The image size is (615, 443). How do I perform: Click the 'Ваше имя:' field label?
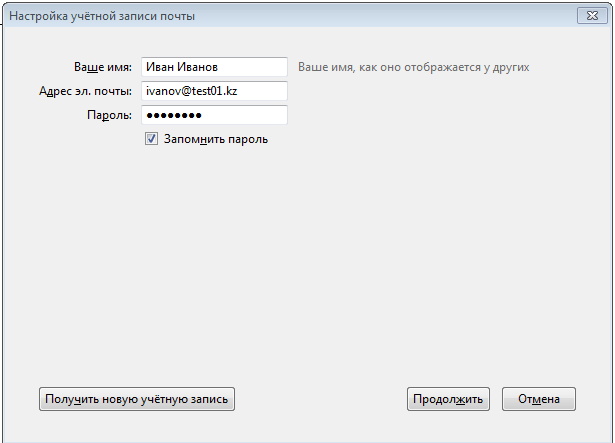[103, 67]
